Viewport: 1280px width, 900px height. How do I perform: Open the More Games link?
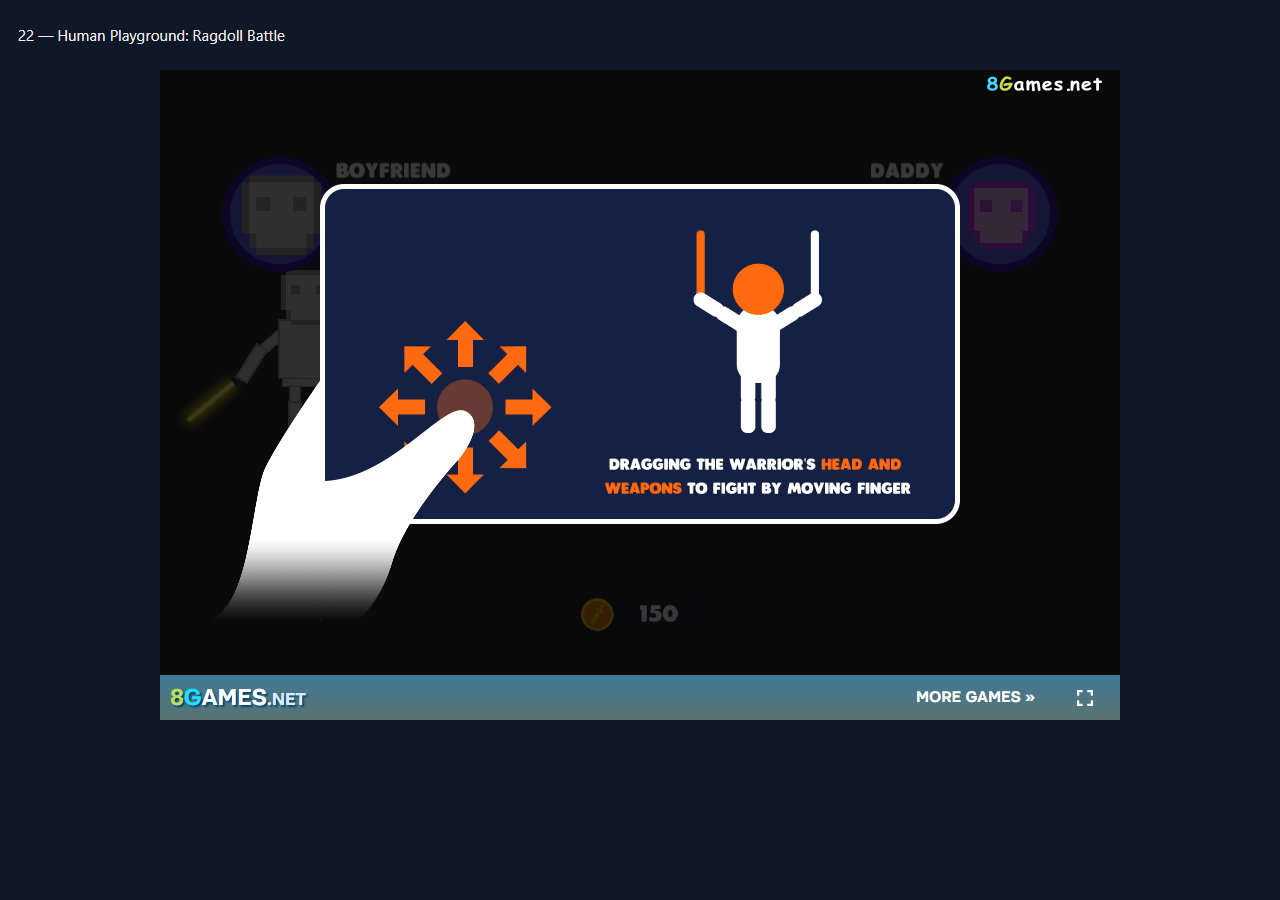click(975, 697)
